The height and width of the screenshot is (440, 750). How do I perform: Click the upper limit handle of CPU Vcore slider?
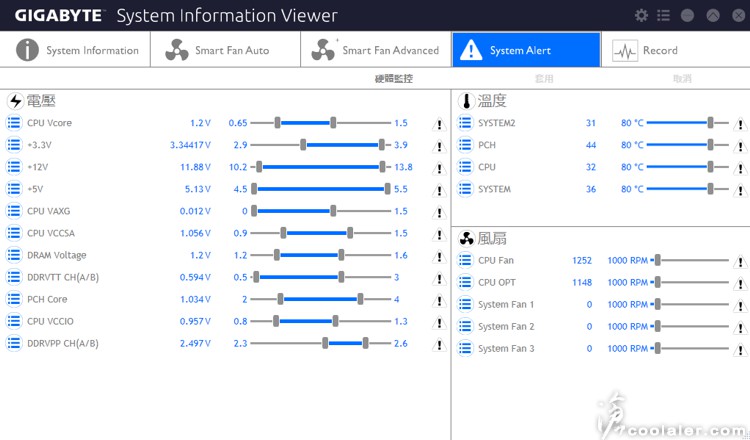tap(333, 123)
